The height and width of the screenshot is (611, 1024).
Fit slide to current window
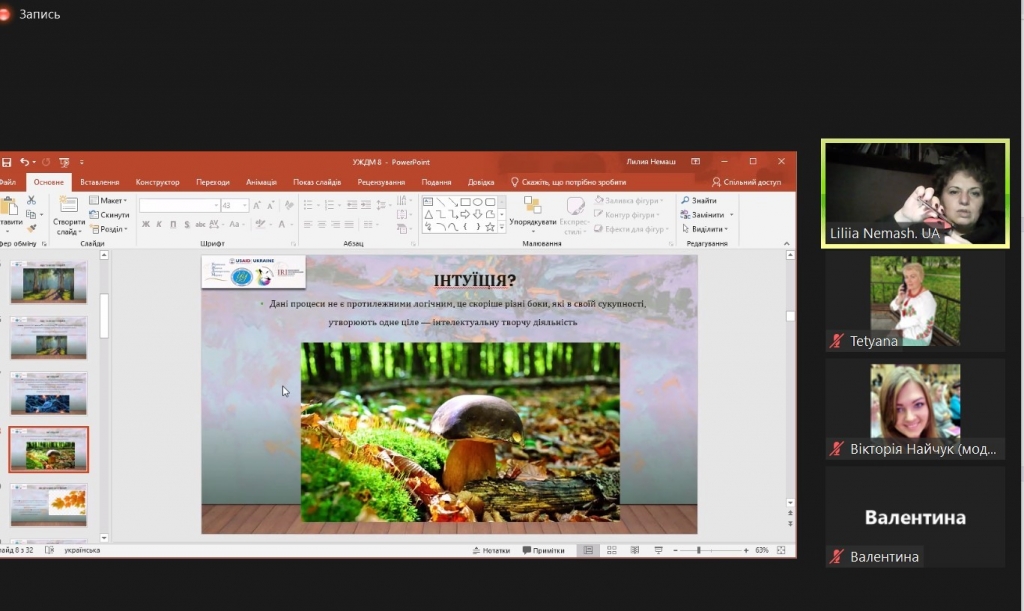click(781, 550)
